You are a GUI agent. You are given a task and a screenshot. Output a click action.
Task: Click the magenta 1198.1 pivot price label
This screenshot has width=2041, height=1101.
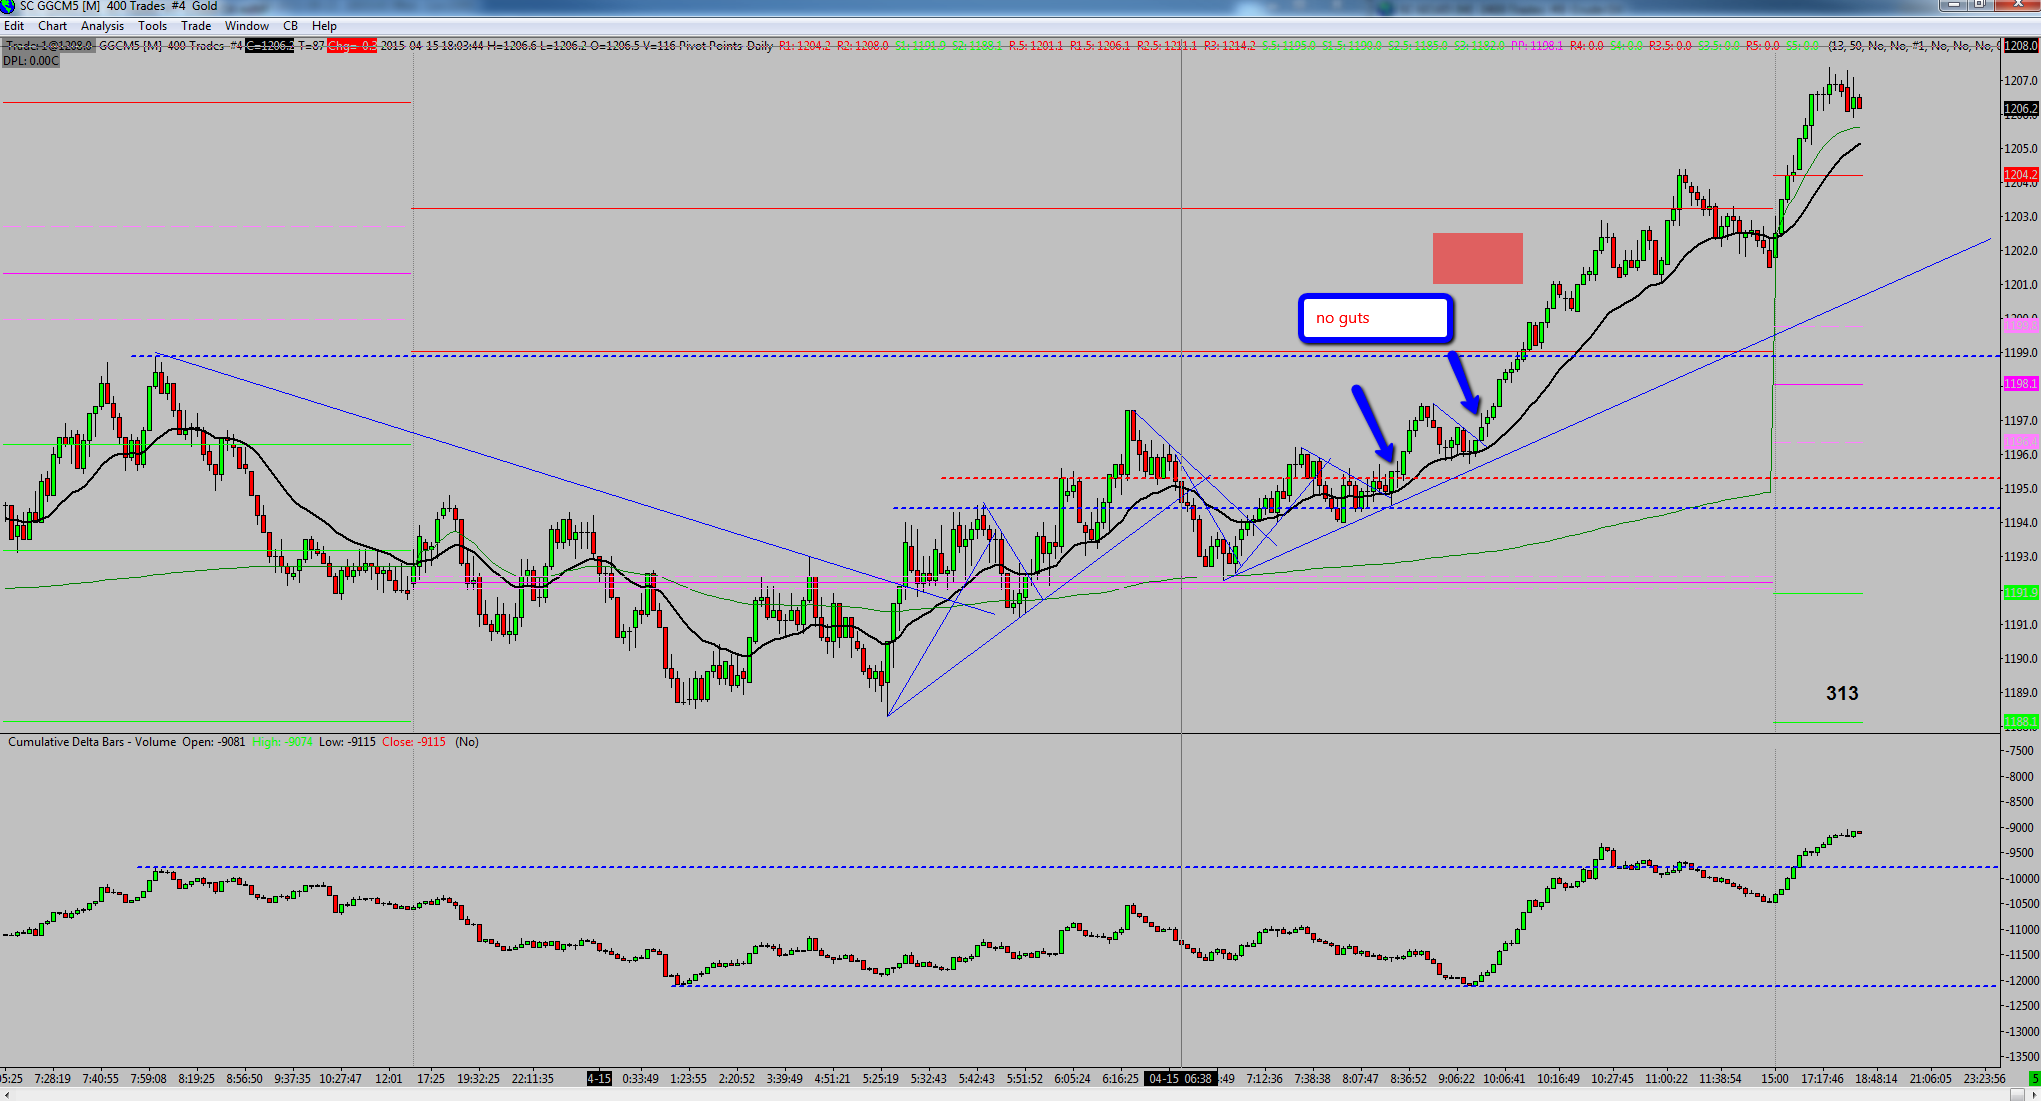click(2020, 384)
